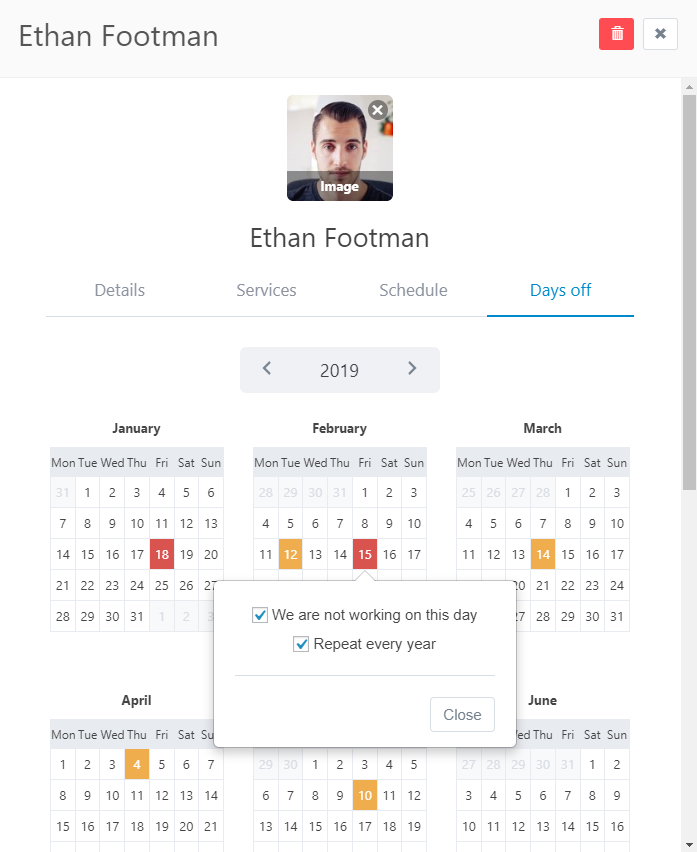This screenshot has width=697, height=852.
Task: Open the Details tab
Action: pyautogui.click(x=120, y=290)
